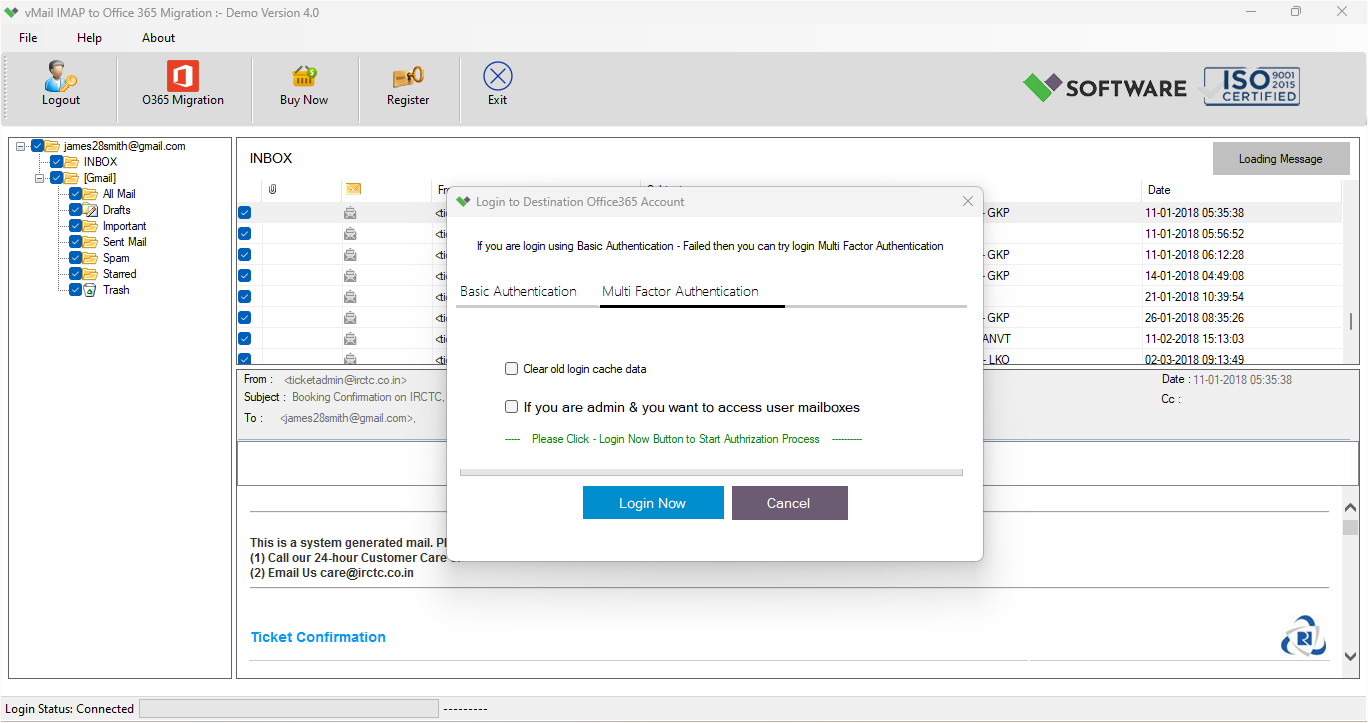The height and width of the screenshot is (723, 1368).
Task: Click the Login Status: Connected text
Action: tap(70, 709)
